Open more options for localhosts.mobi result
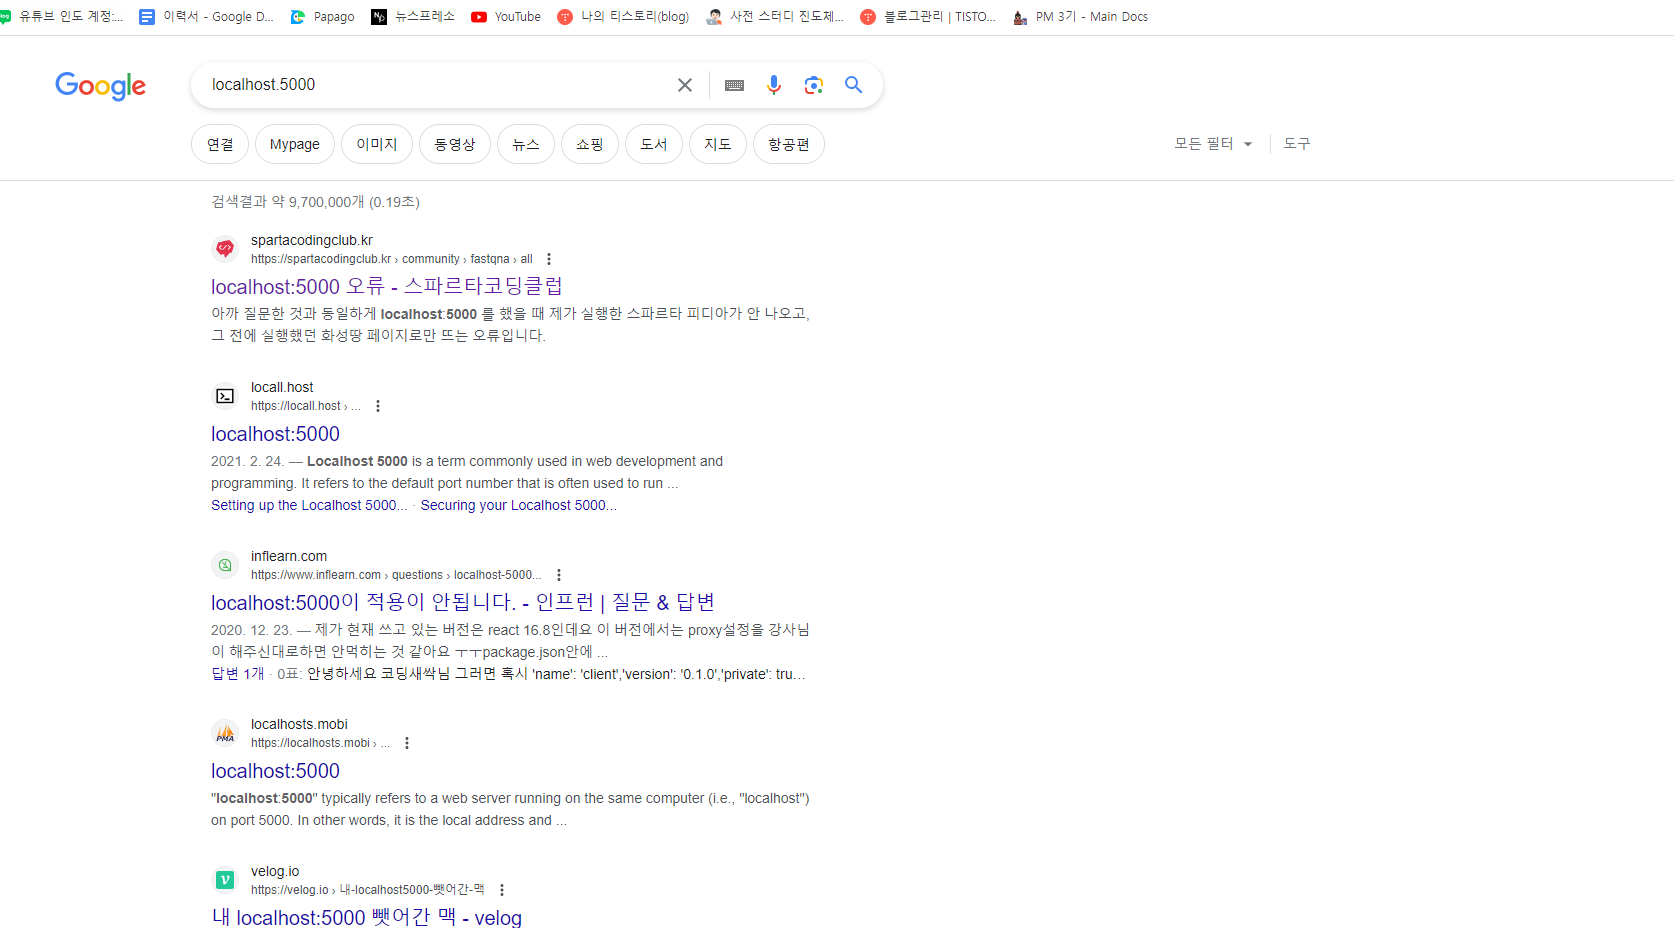This screenshot has width=1674, height=928. 407,743
